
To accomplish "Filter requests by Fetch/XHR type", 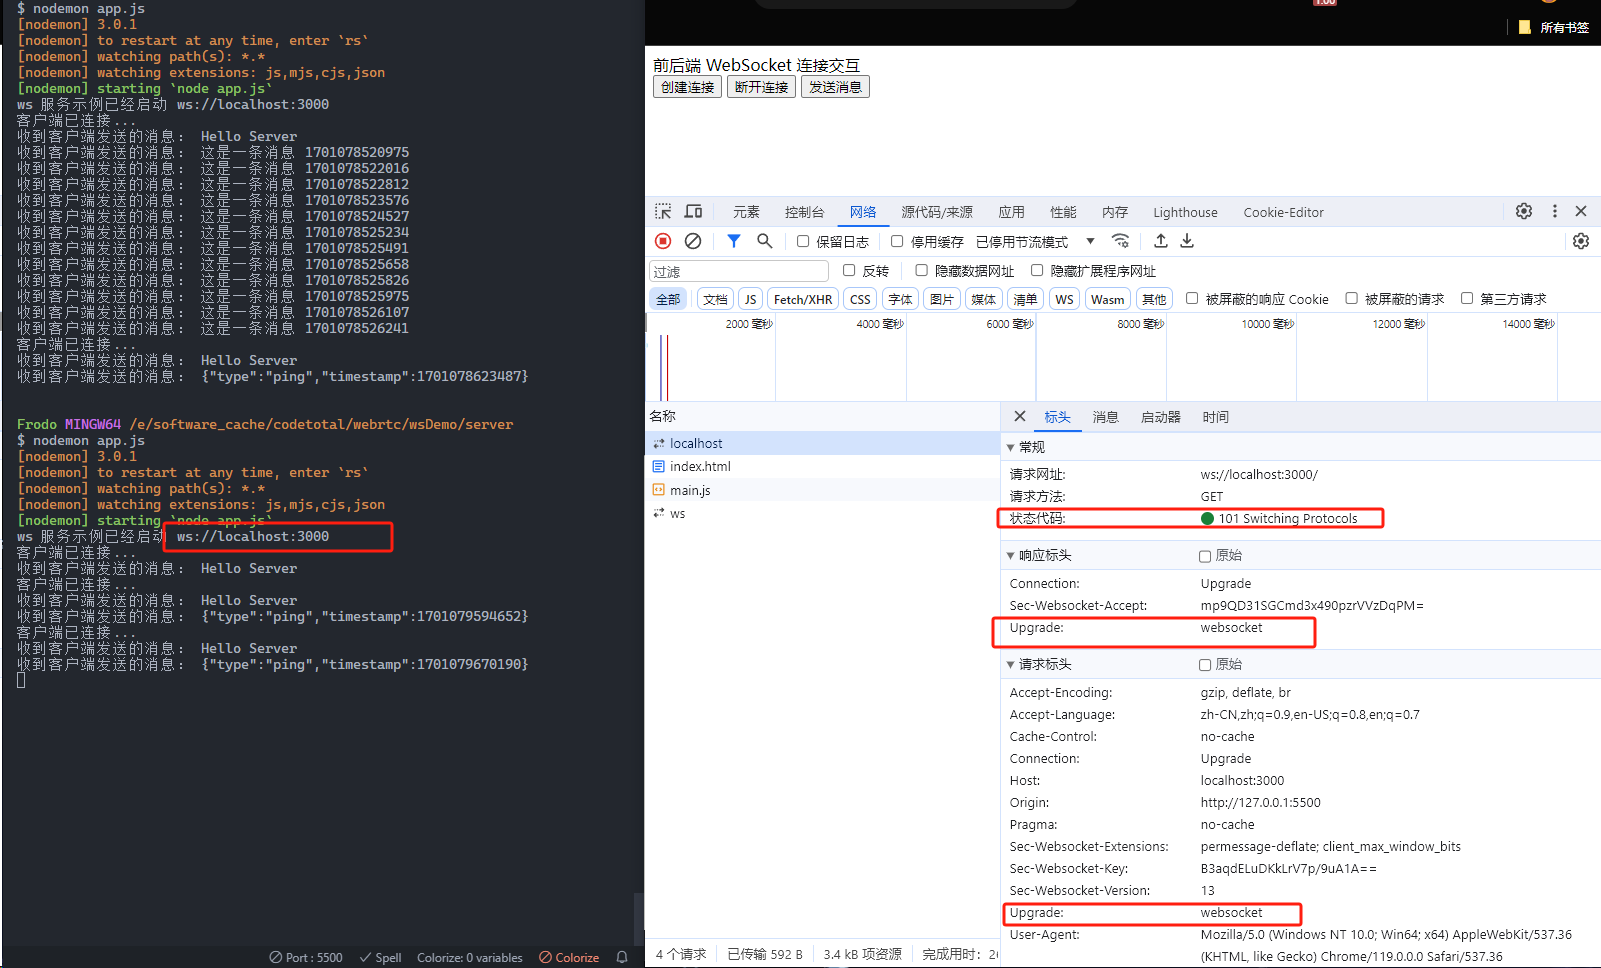I will pyautogui.click(x=803, y=299).
